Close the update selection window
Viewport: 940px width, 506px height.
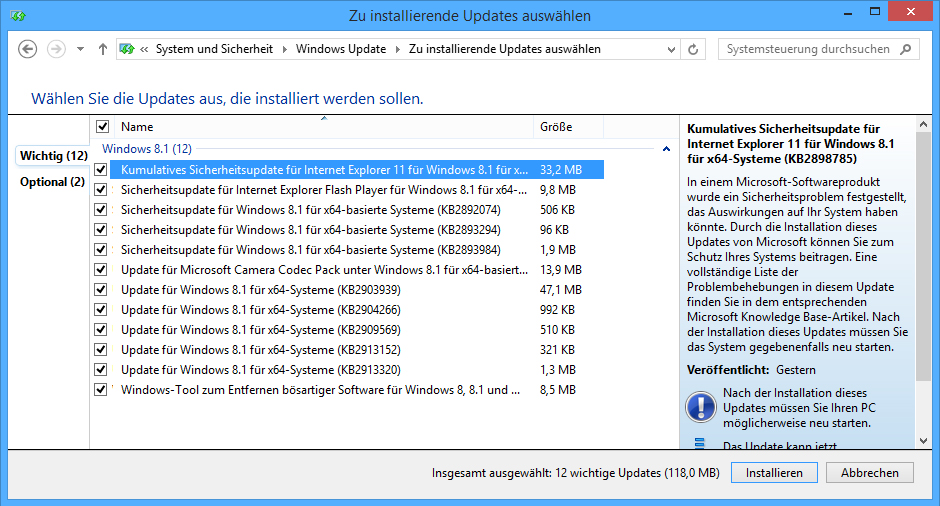coord(910,11)
